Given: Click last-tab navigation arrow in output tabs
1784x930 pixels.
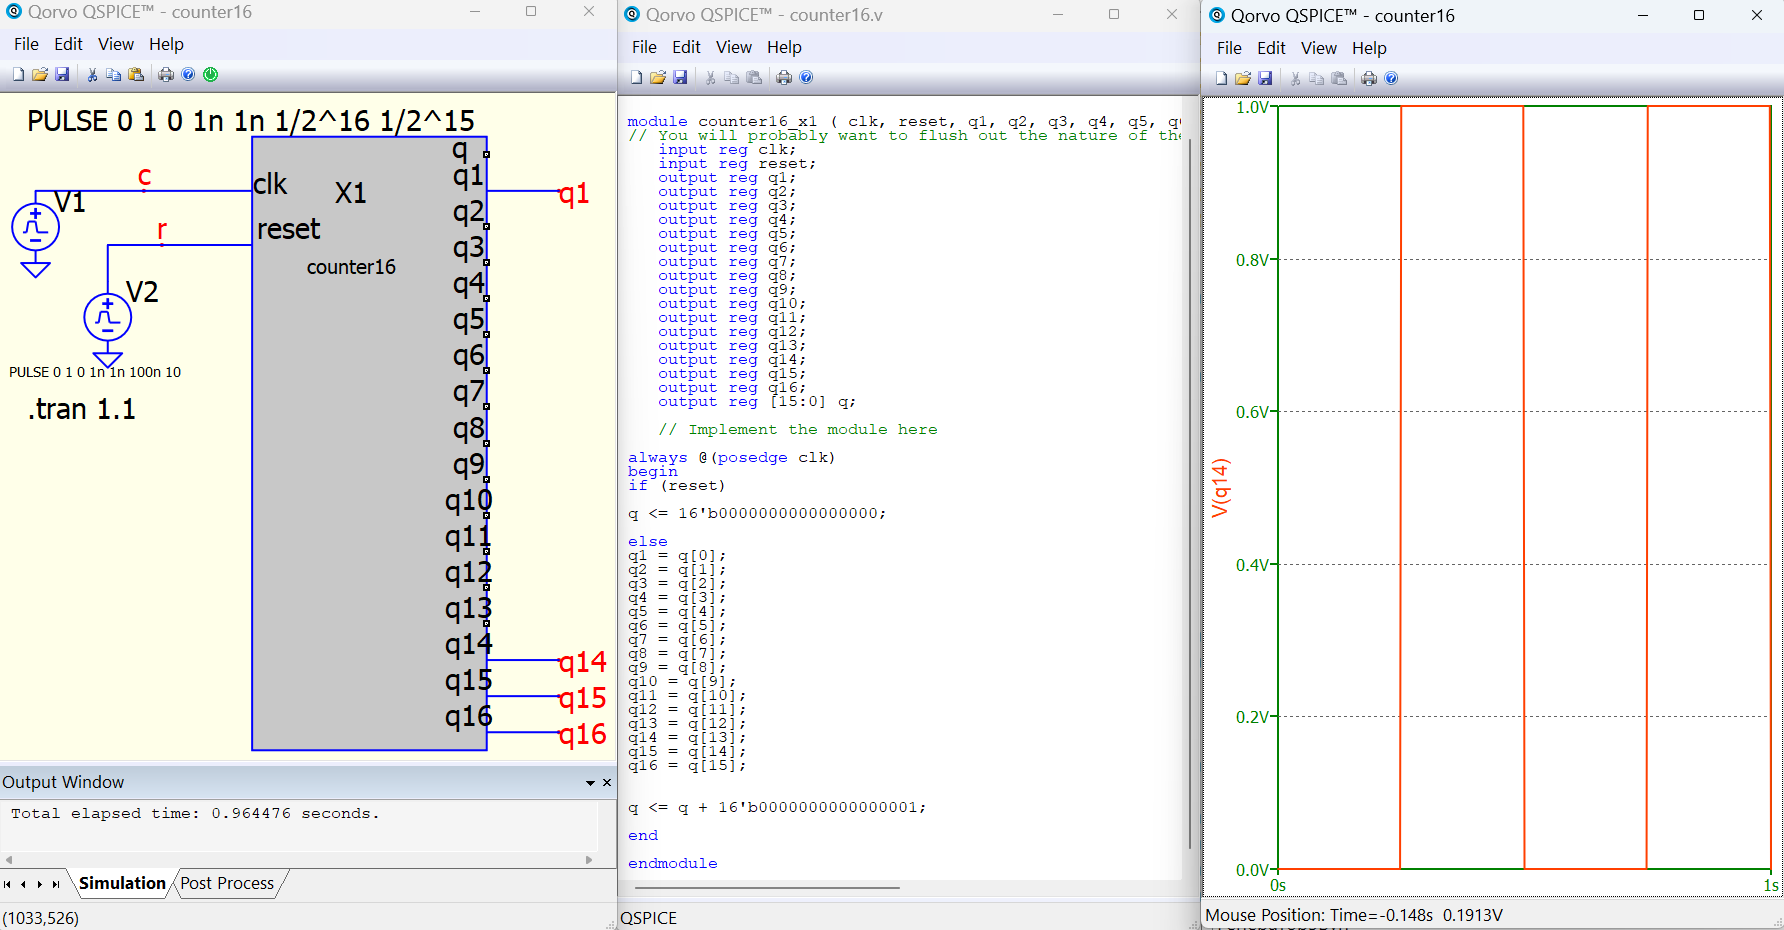Looking at the screenshot, I should [x=56, y=884].
